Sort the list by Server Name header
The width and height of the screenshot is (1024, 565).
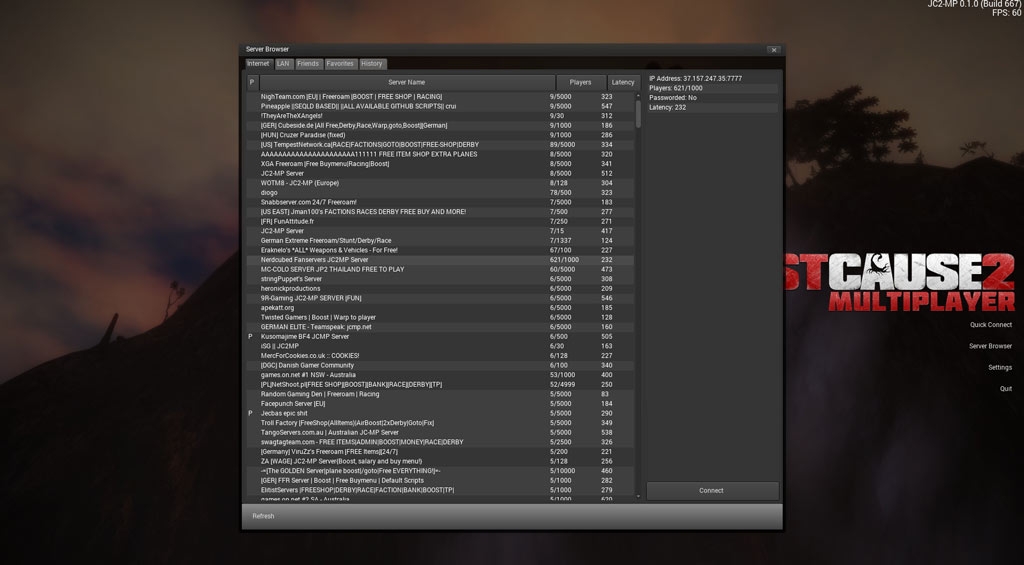pyautogui.click(x=406, y=82)
